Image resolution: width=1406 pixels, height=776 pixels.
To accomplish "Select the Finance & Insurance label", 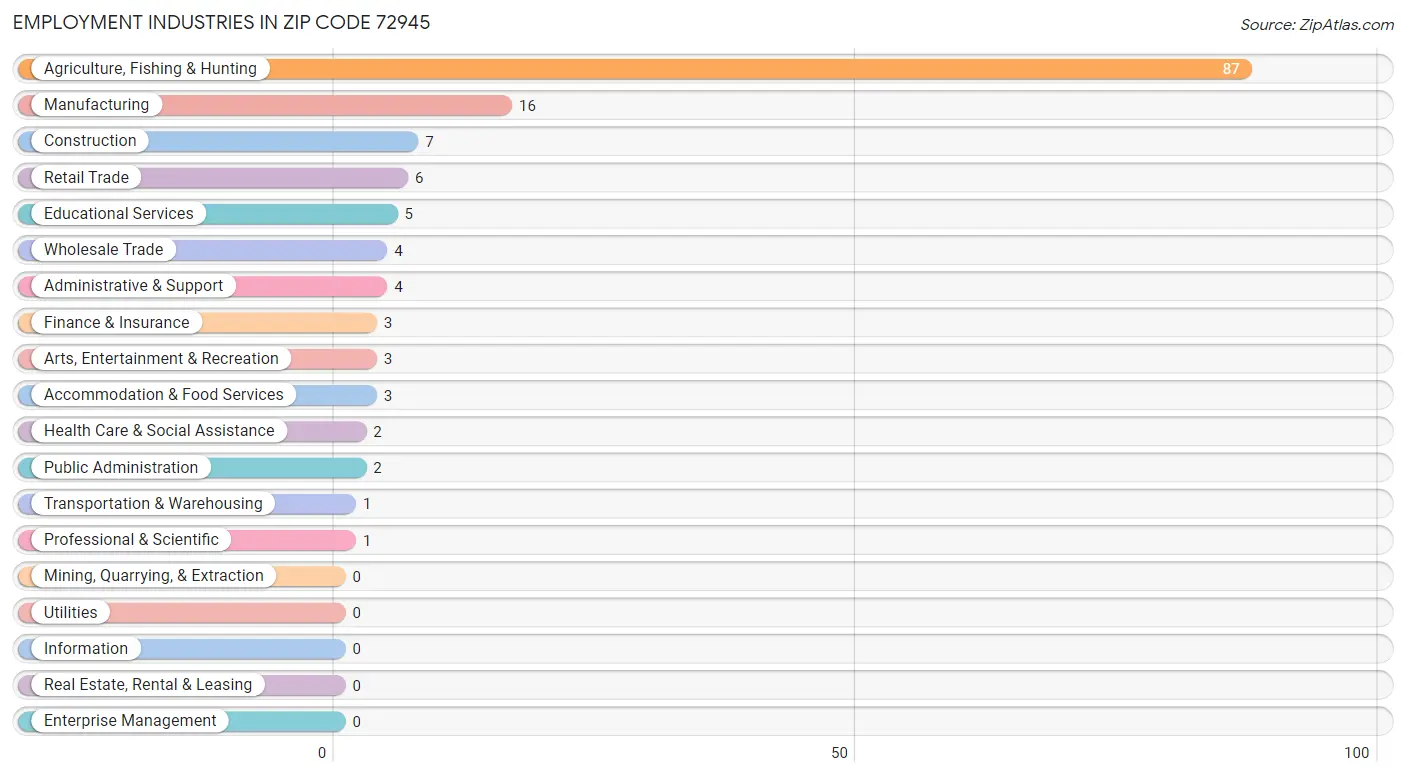I will tap(116, 323).
